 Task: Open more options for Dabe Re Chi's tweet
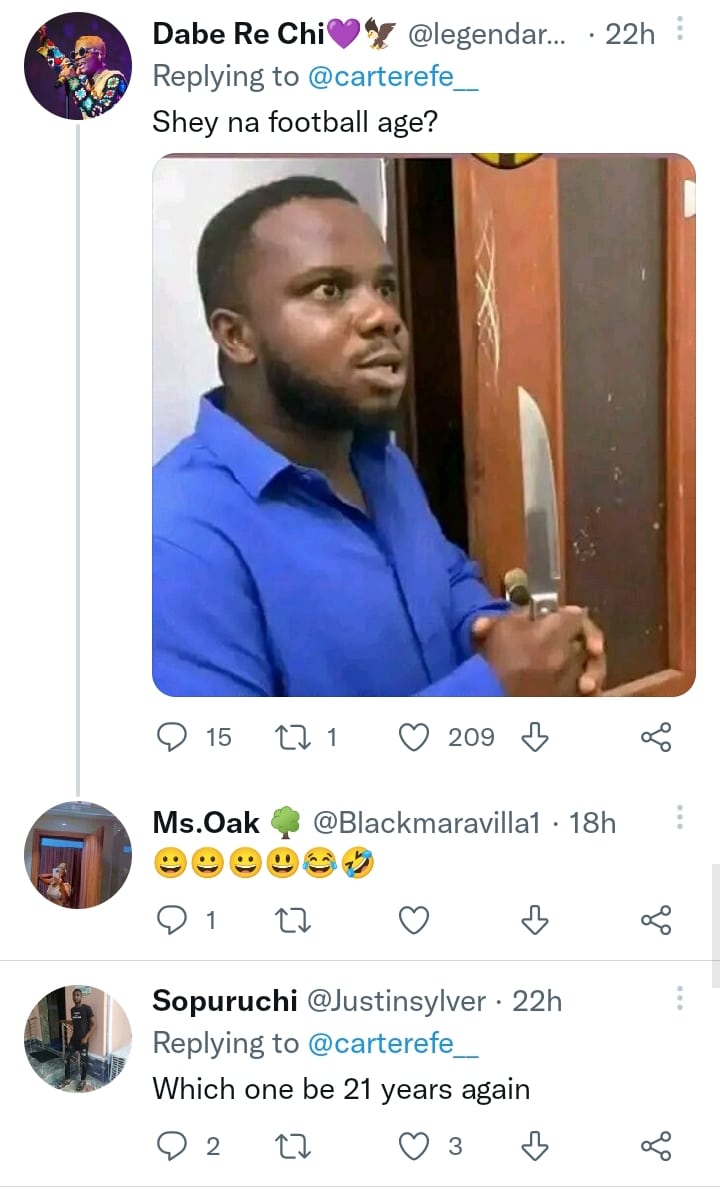(x=680, y=31)
